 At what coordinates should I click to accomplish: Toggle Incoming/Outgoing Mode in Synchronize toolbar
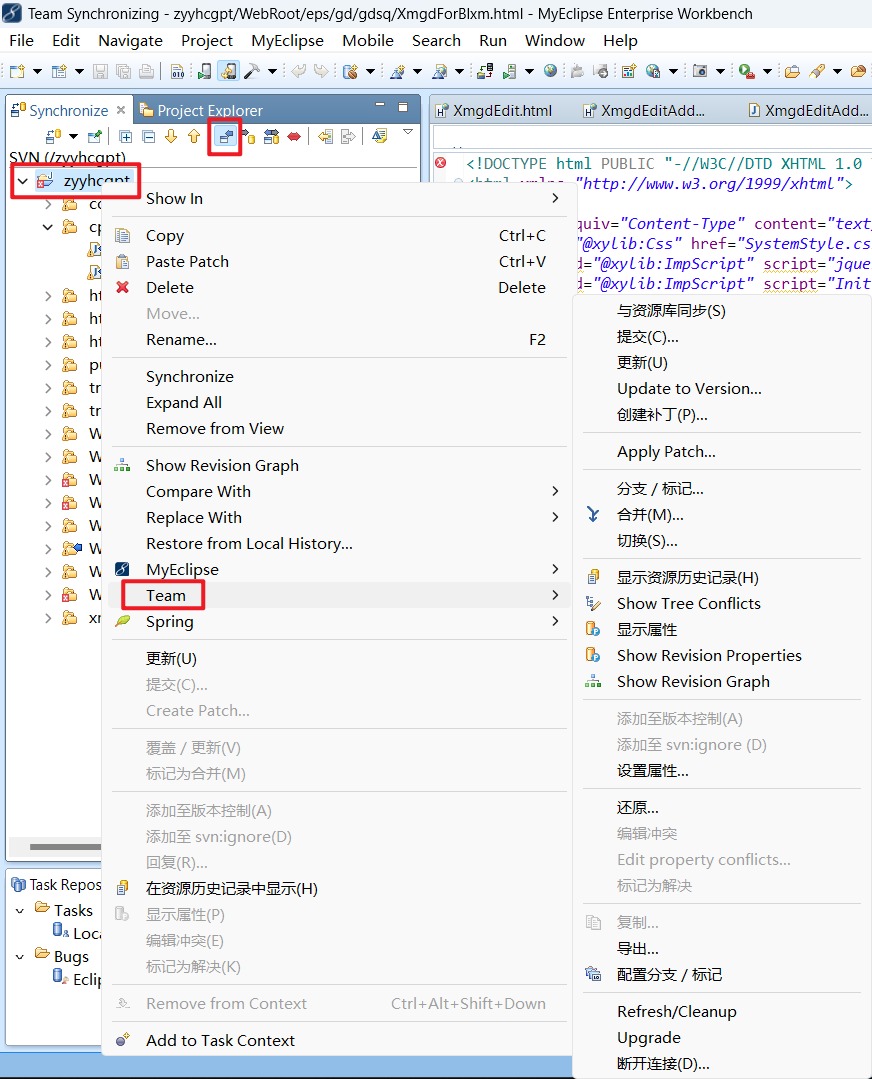(x=271, y=136)
